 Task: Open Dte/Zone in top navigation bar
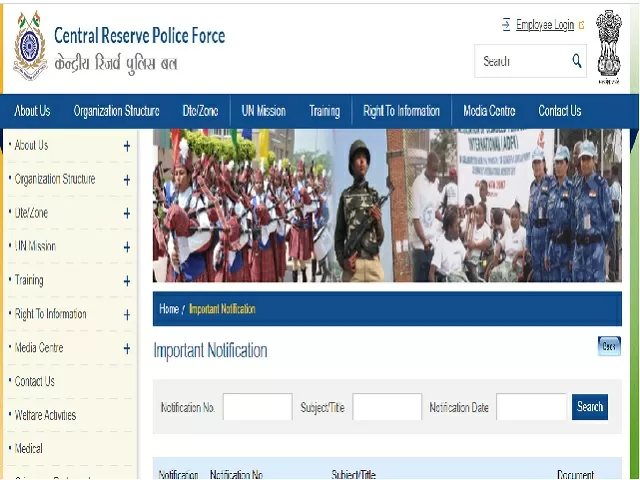(200, 111)
